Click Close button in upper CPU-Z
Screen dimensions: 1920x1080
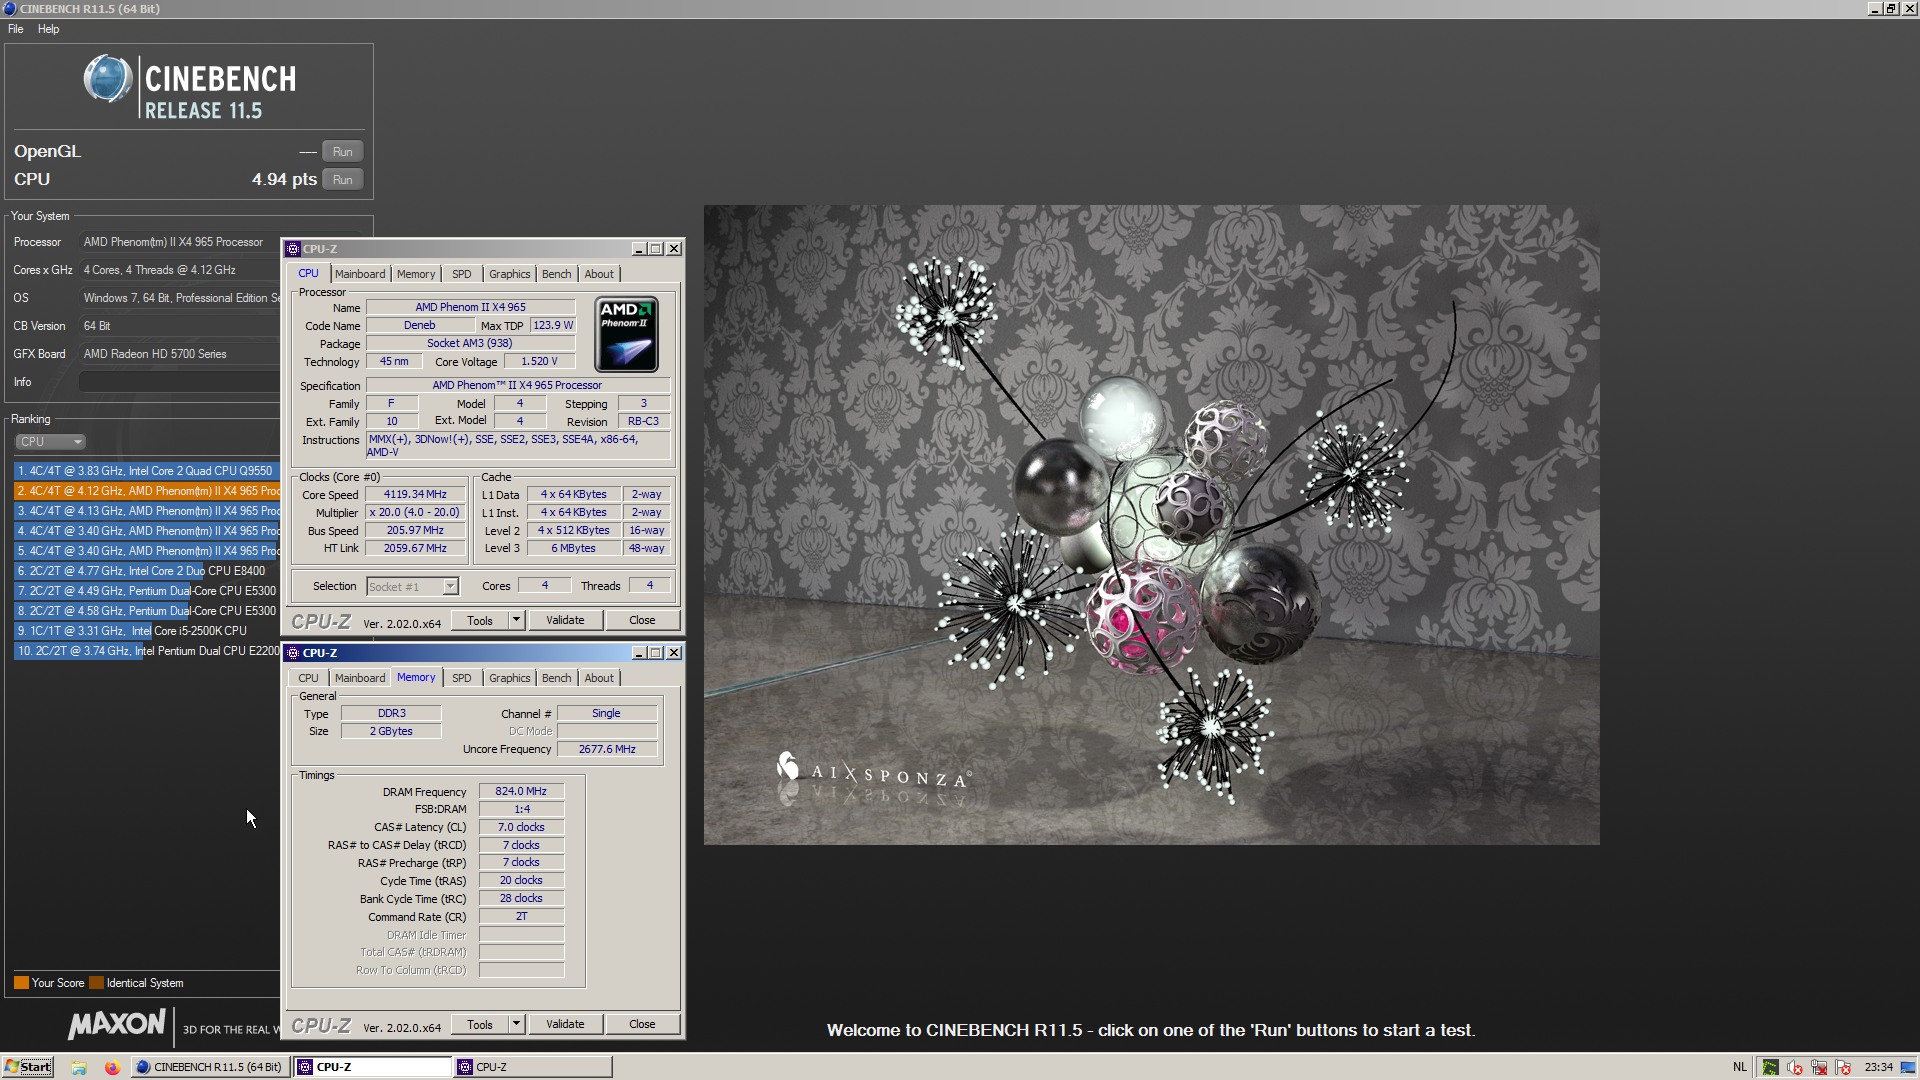(x=642, y=620)
